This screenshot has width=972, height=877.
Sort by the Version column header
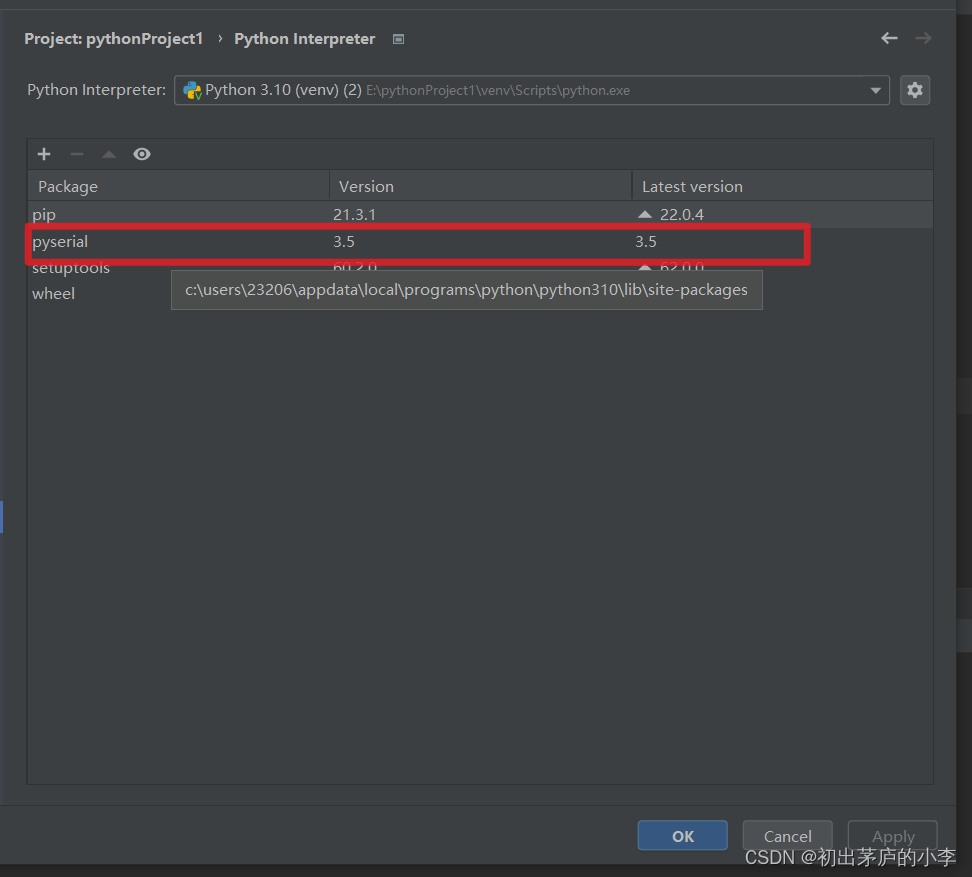(480, 186)
